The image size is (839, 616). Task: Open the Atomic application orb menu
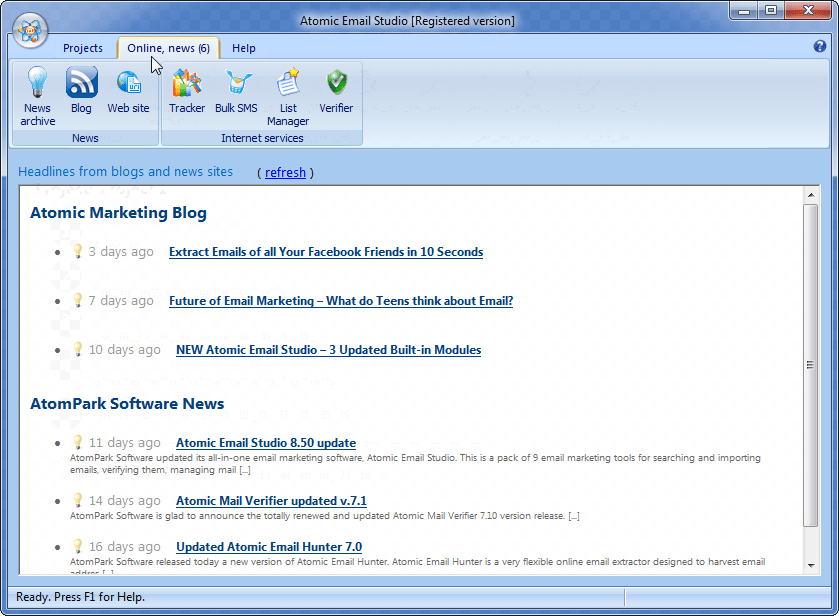[30, 32]
